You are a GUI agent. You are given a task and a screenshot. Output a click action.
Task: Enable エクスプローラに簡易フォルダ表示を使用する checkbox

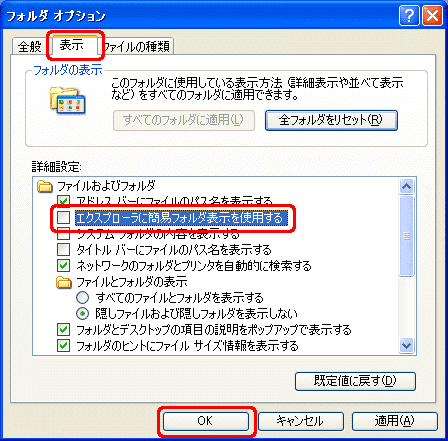coord(63,218)
